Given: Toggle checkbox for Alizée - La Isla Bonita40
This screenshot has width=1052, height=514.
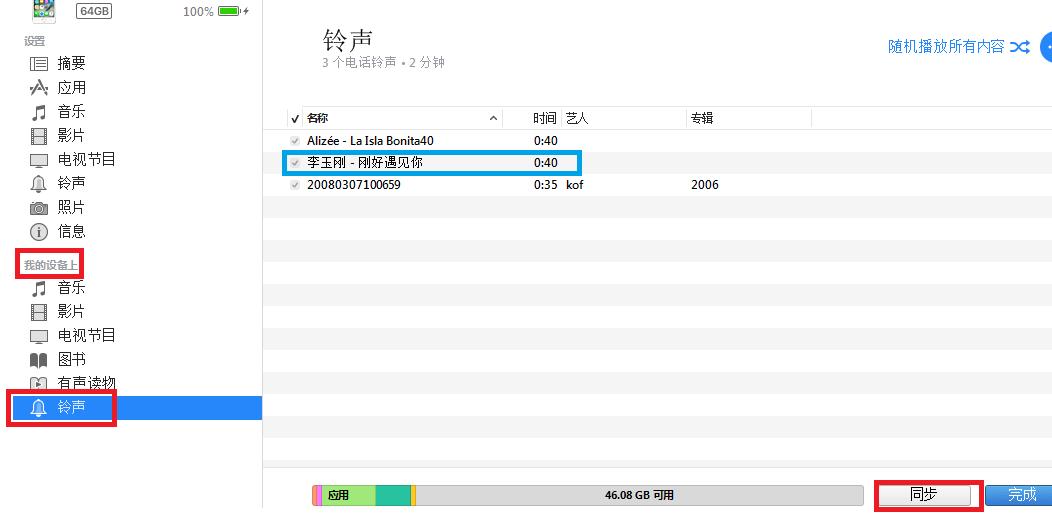Looking at the screenshot, I should [295, 141].
